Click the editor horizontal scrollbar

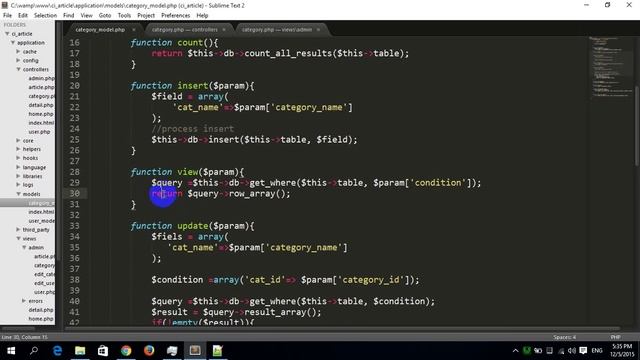[342, 328]
